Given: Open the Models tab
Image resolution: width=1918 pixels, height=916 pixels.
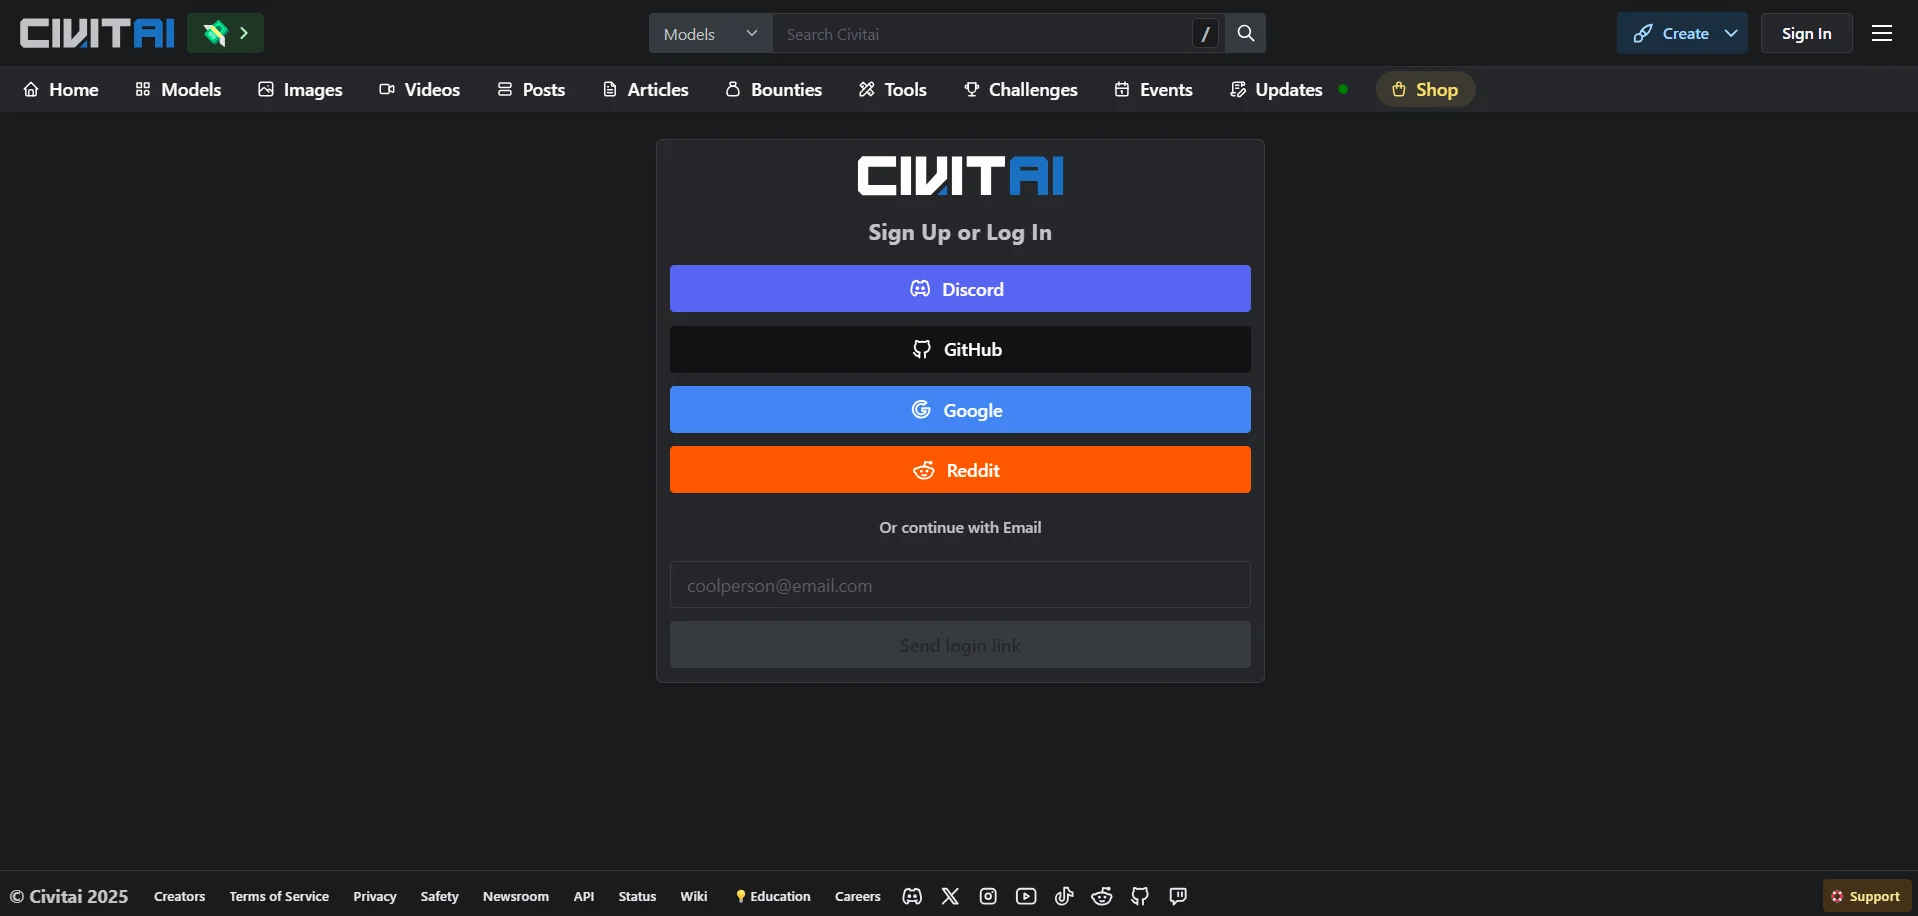Looking at the screenshot, I should click(x=178, y=89).
